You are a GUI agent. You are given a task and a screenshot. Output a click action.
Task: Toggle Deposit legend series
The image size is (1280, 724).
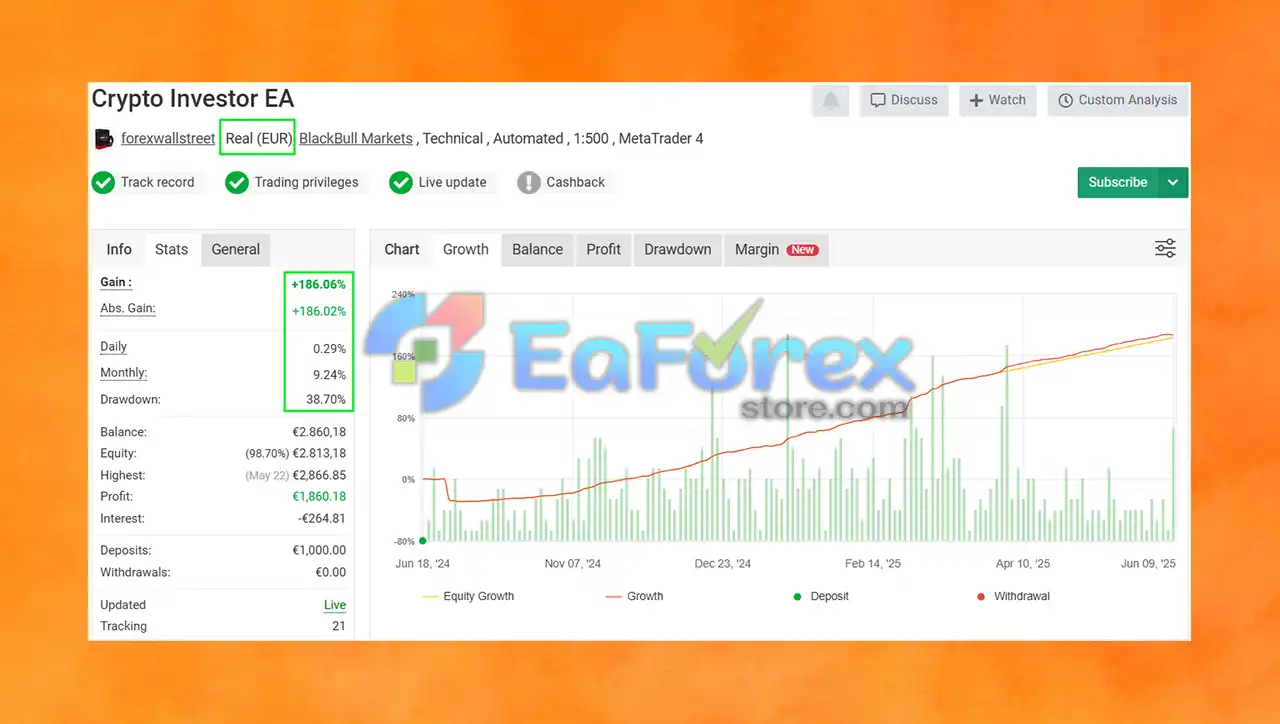pos(820,596)
